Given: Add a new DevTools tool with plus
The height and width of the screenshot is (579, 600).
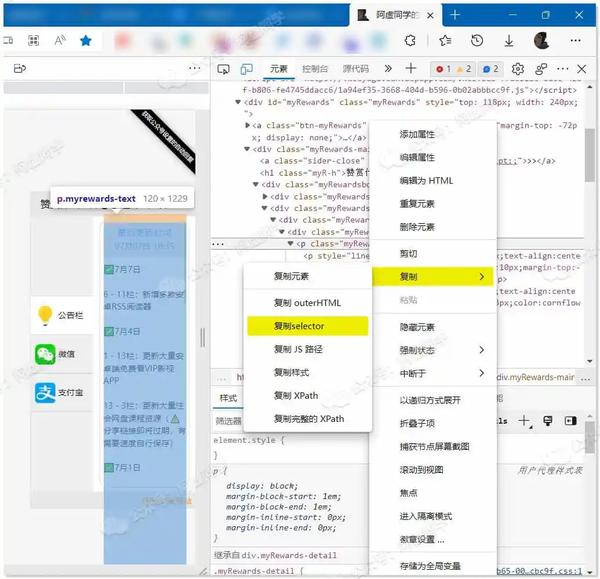Looking at the screenshot, I should pos(411,69).
